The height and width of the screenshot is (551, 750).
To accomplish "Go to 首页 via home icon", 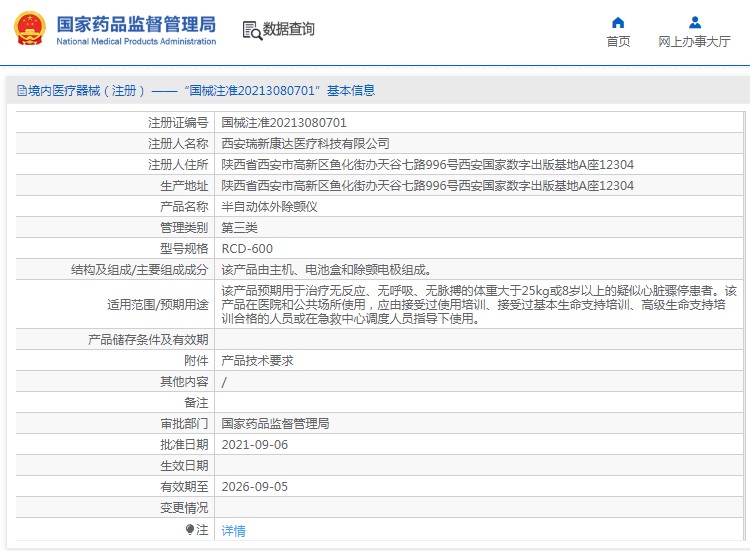I will 618,22.
